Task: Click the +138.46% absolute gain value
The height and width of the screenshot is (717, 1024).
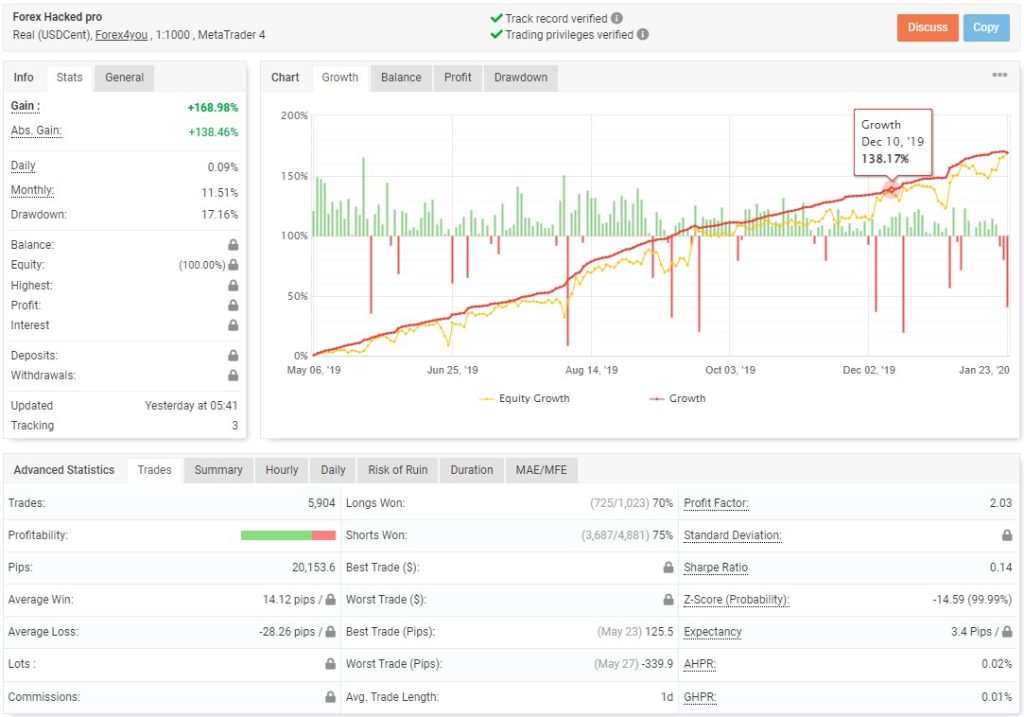Action: [x=214, y=132]
